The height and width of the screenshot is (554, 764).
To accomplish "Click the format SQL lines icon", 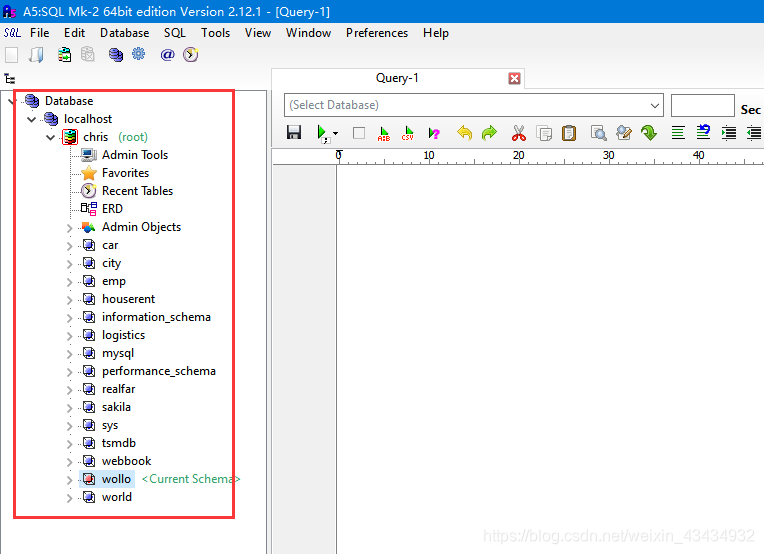I will tap(678, 133).
